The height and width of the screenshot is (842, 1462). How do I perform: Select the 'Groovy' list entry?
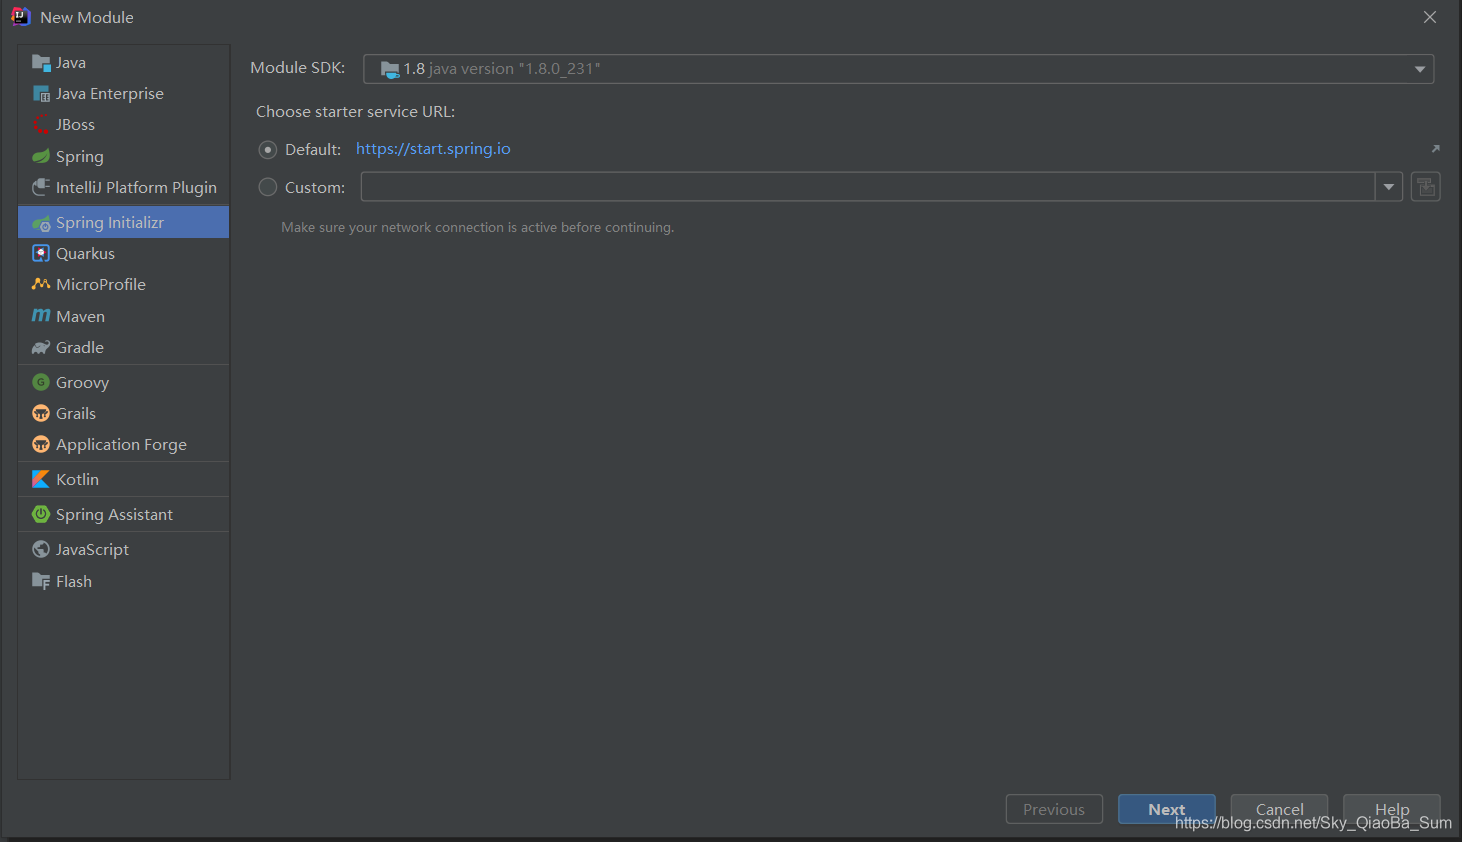point(124,383)
